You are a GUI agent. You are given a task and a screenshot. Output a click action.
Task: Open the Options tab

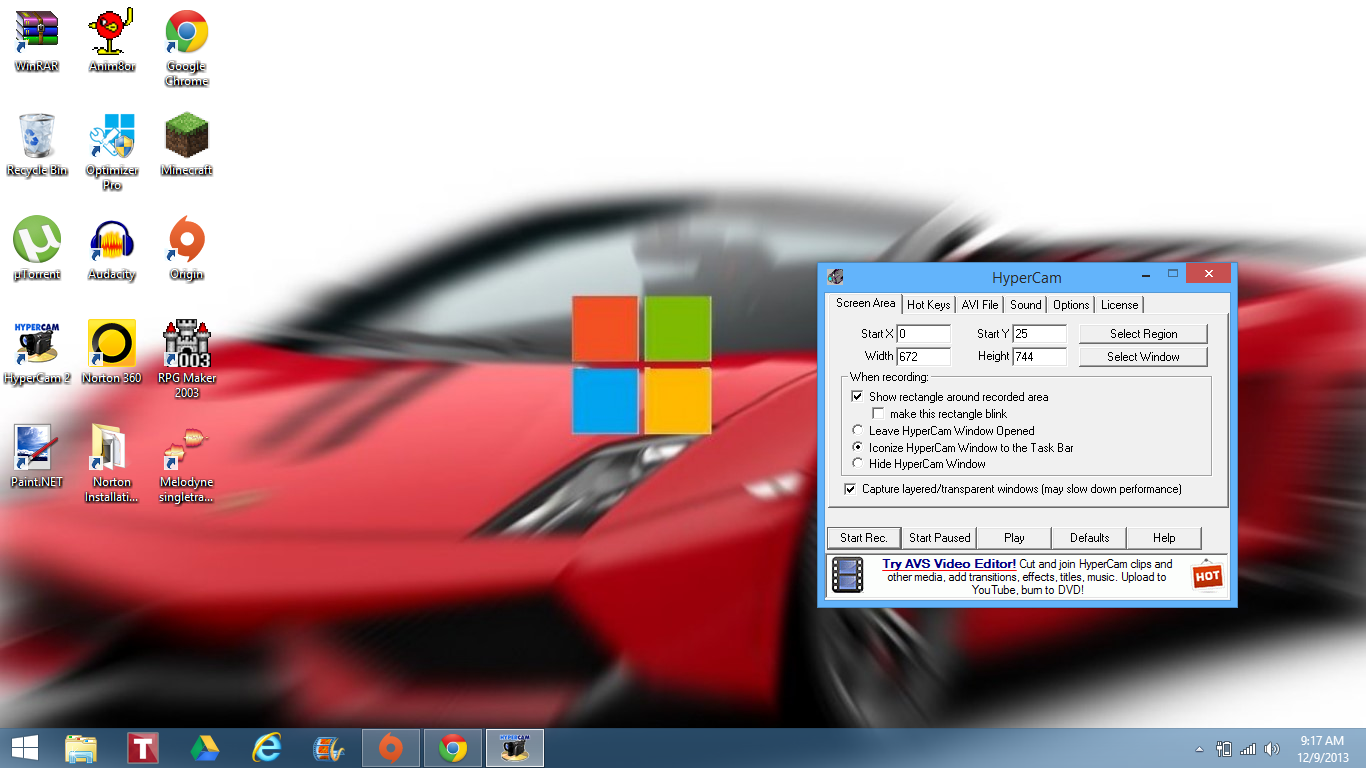point(1071,305)
